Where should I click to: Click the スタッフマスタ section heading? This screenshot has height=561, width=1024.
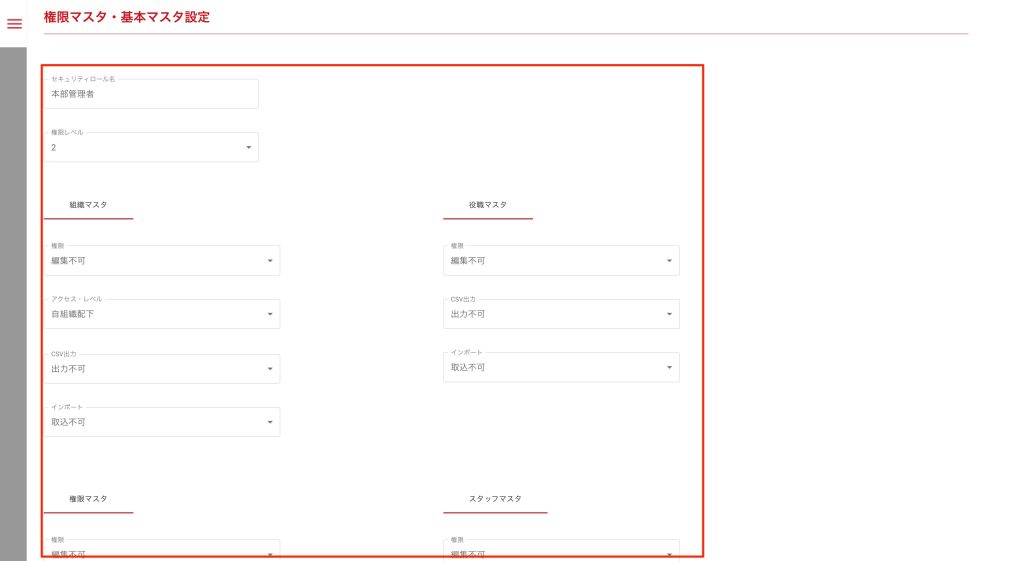click(495, 499)
